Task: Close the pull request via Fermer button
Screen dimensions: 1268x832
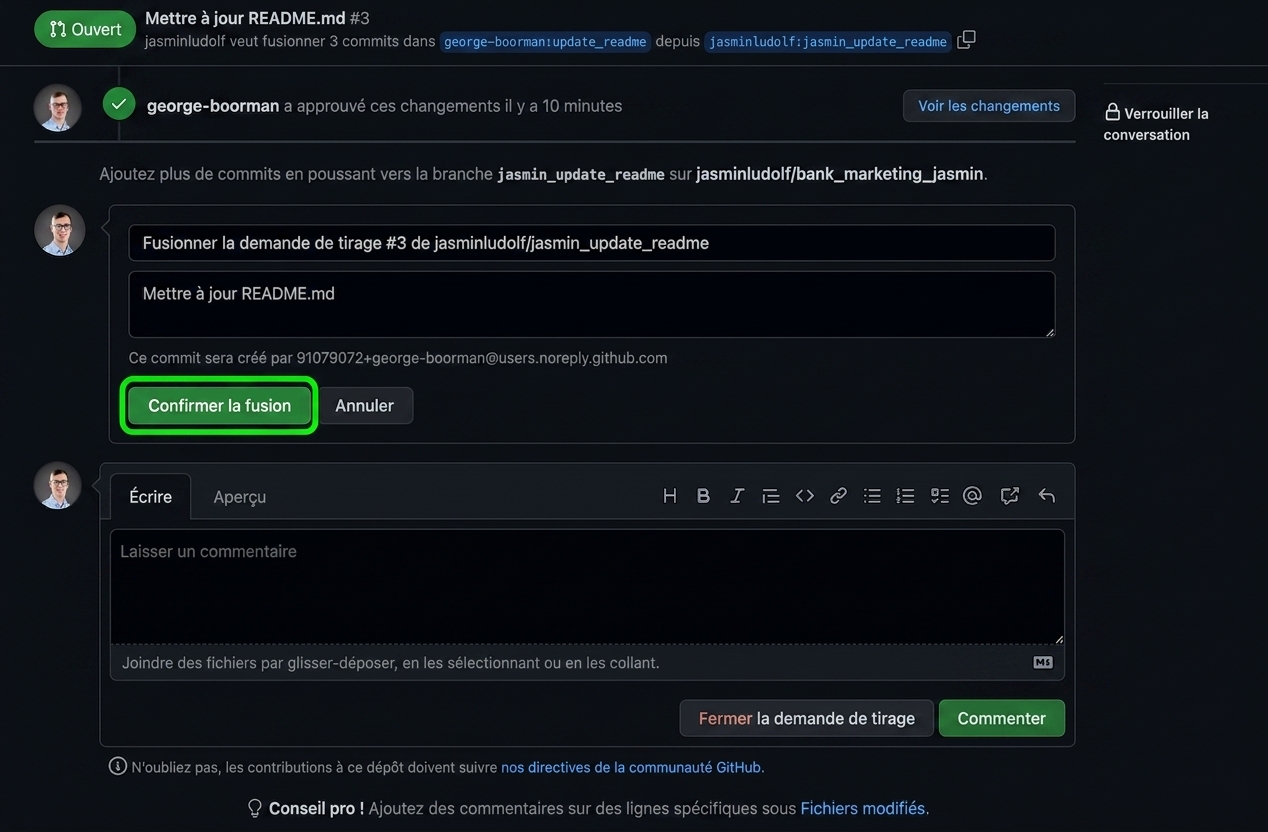Action: [x=806, y=718]
